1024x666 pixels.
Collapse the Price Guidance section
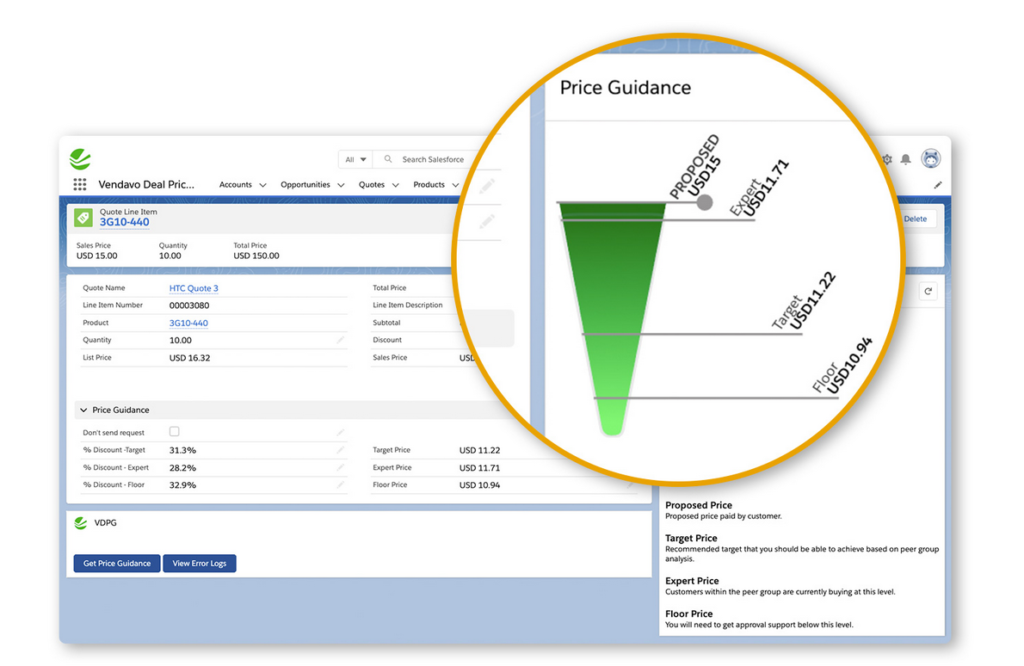84,410
